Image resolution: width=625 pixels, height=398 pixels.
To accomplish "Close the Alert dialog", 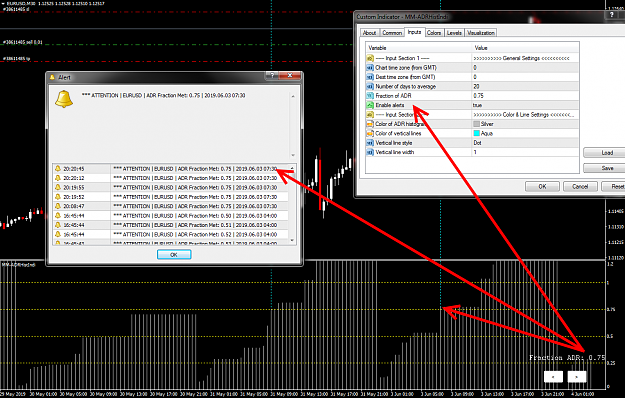I will pyautogui.click(x=290, y=76).
